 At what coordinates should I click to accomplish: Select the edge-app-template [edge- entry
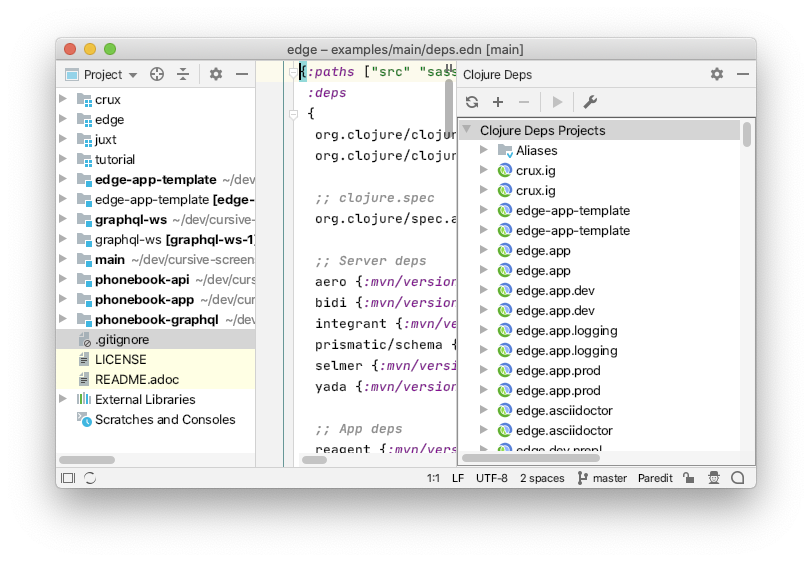coord(156,199)
